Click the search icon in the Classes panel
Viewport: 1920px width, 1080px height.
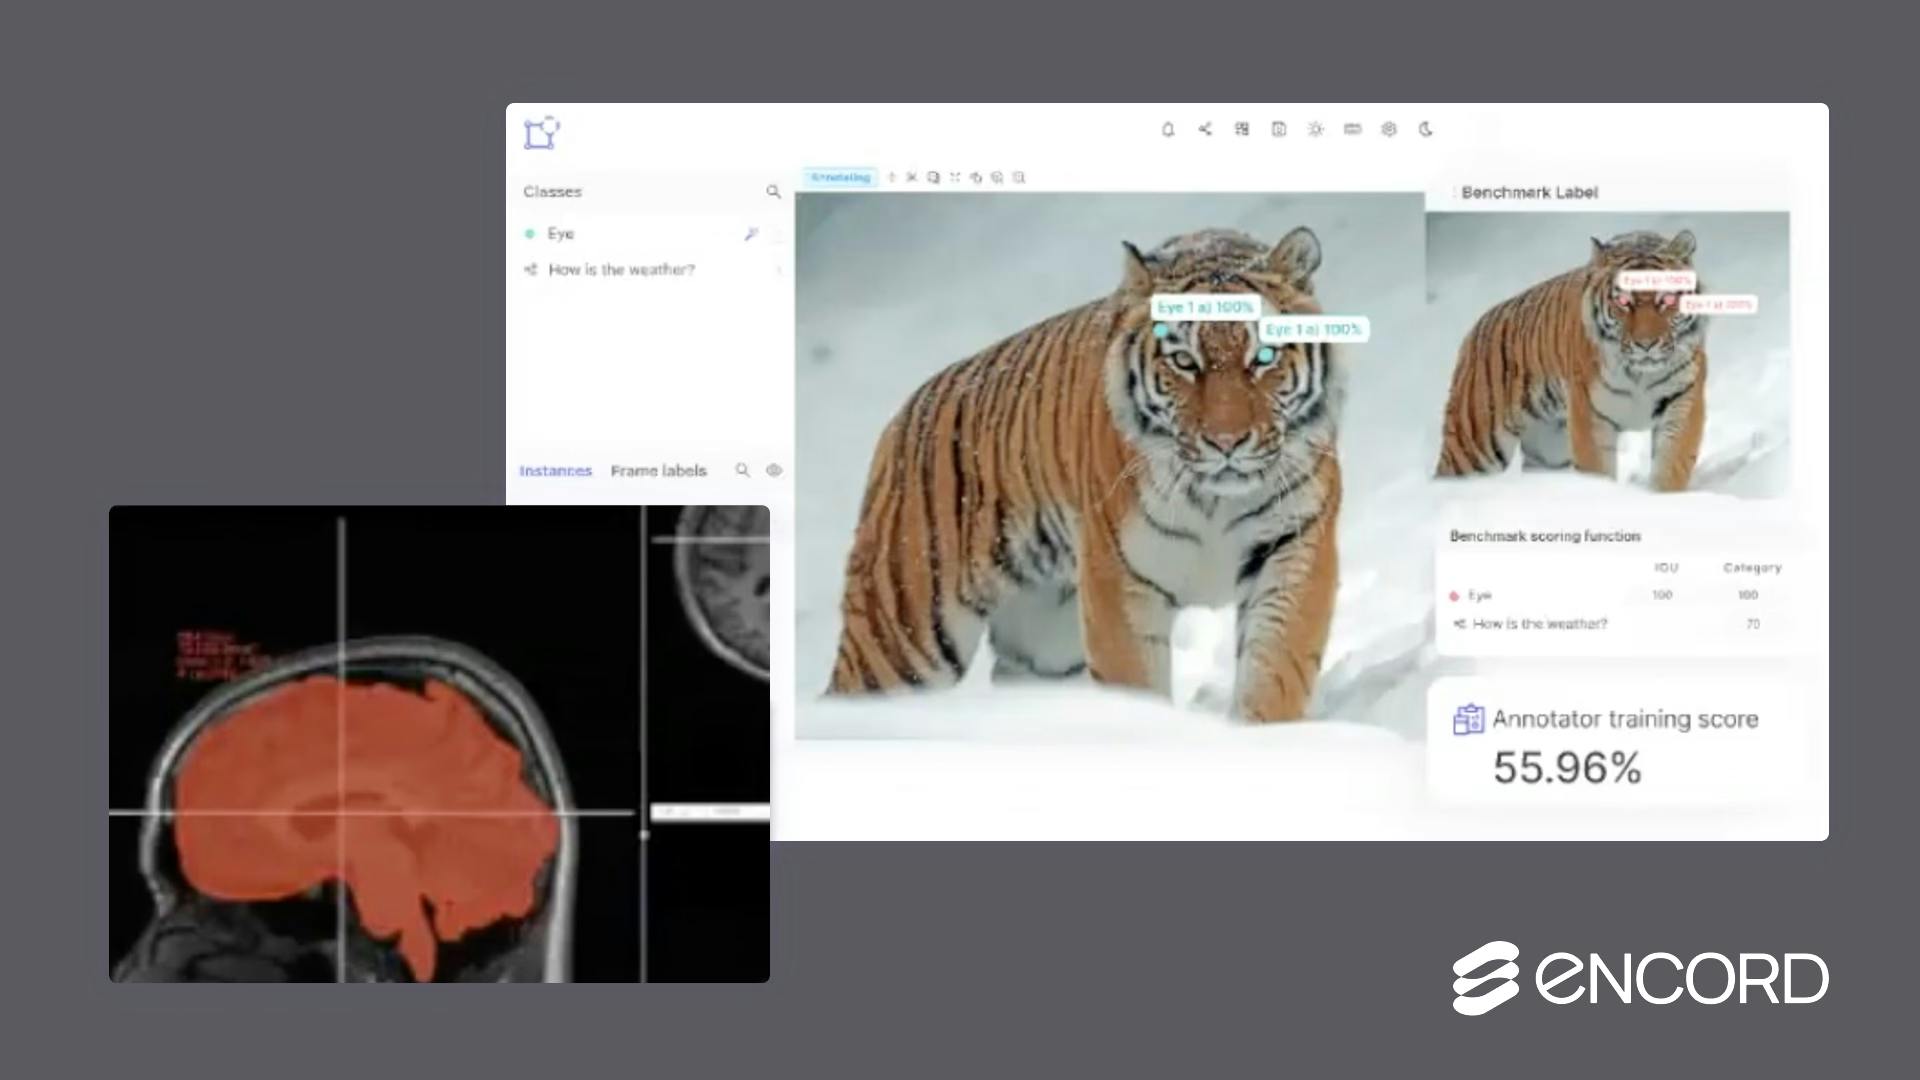[774, 191]
